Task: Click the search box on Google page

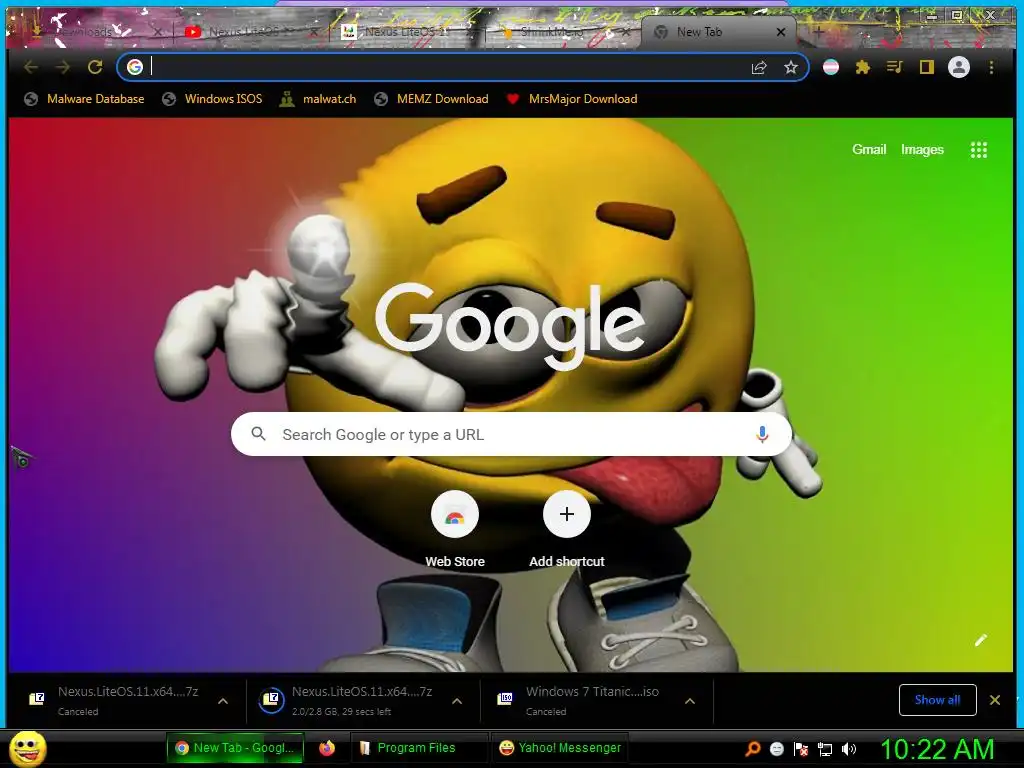Action: 511,434
